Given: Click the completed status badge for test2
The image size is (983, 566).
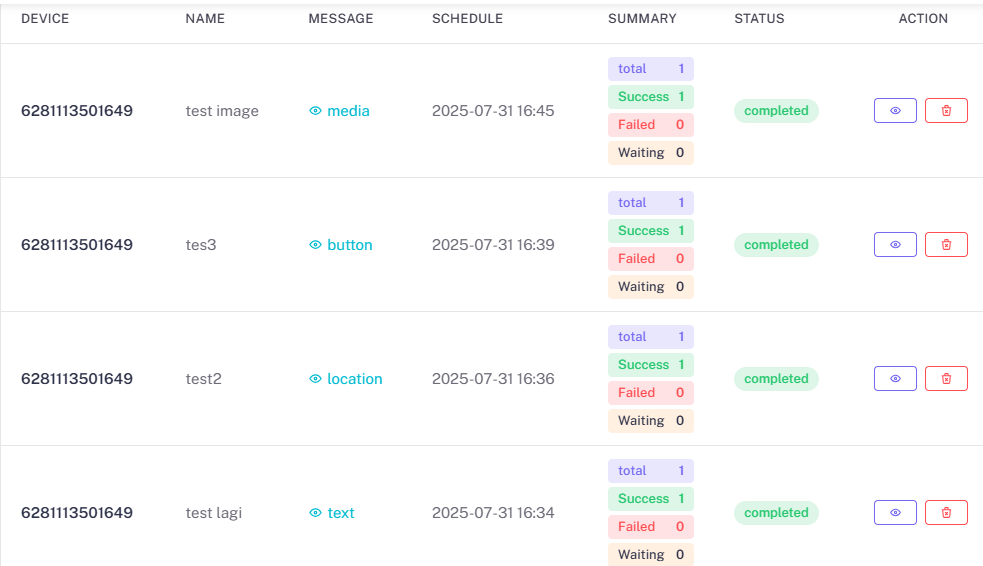Looking at the screenshot, I should 776,379.
